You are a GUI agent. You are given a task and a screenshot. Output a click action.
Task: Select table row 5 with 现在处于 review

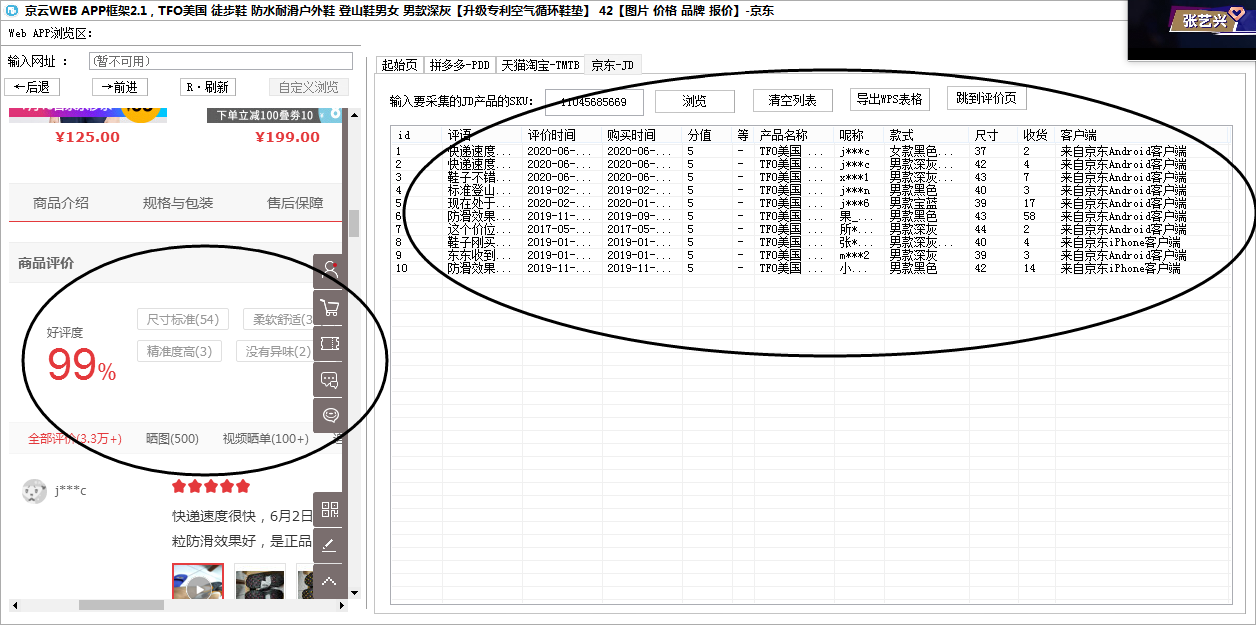coord(810,203)
